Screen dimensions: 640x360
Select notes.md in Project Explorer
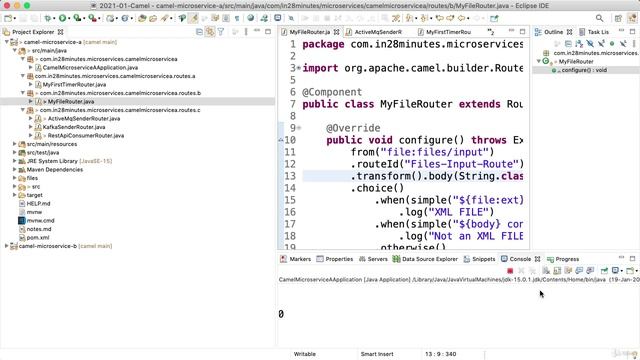tap(39, 229)
